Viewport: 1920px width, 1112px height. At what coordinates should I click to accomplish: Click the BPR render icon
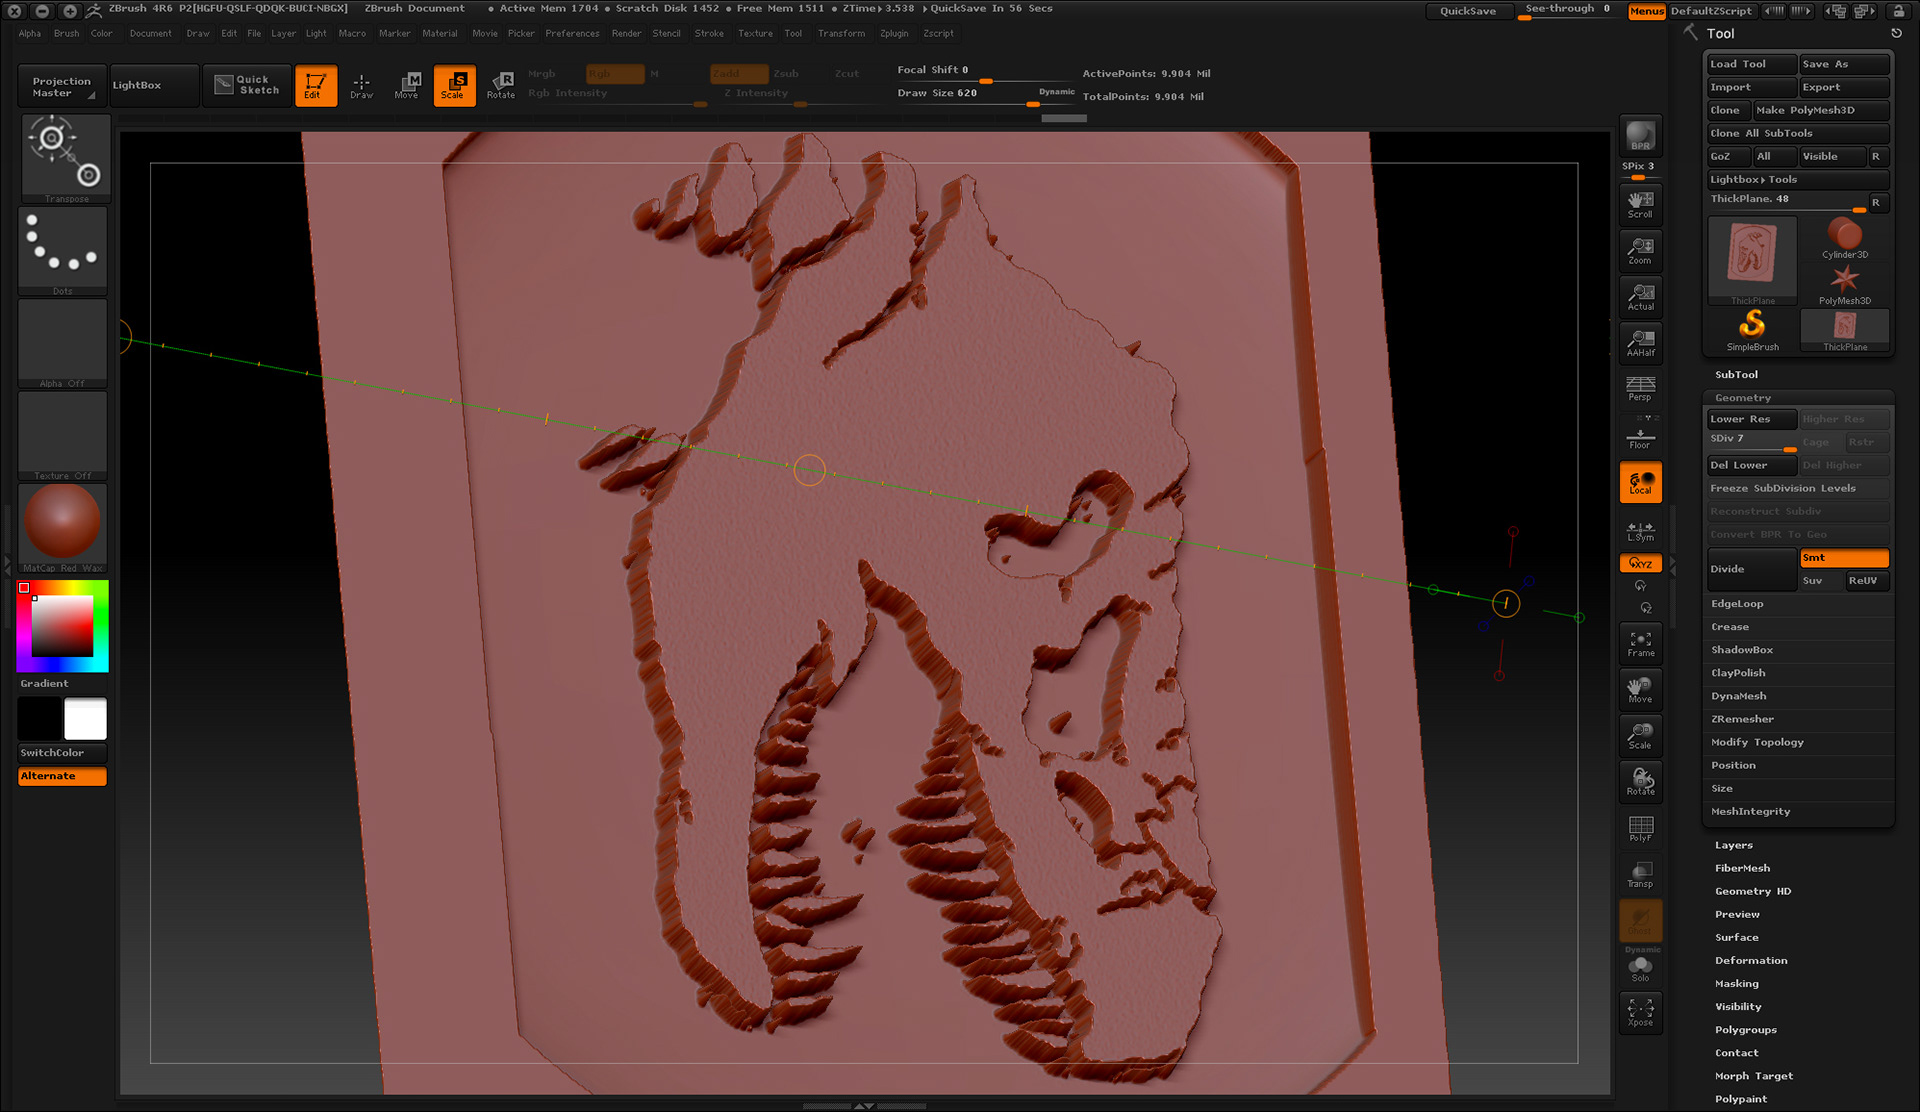1640,135
